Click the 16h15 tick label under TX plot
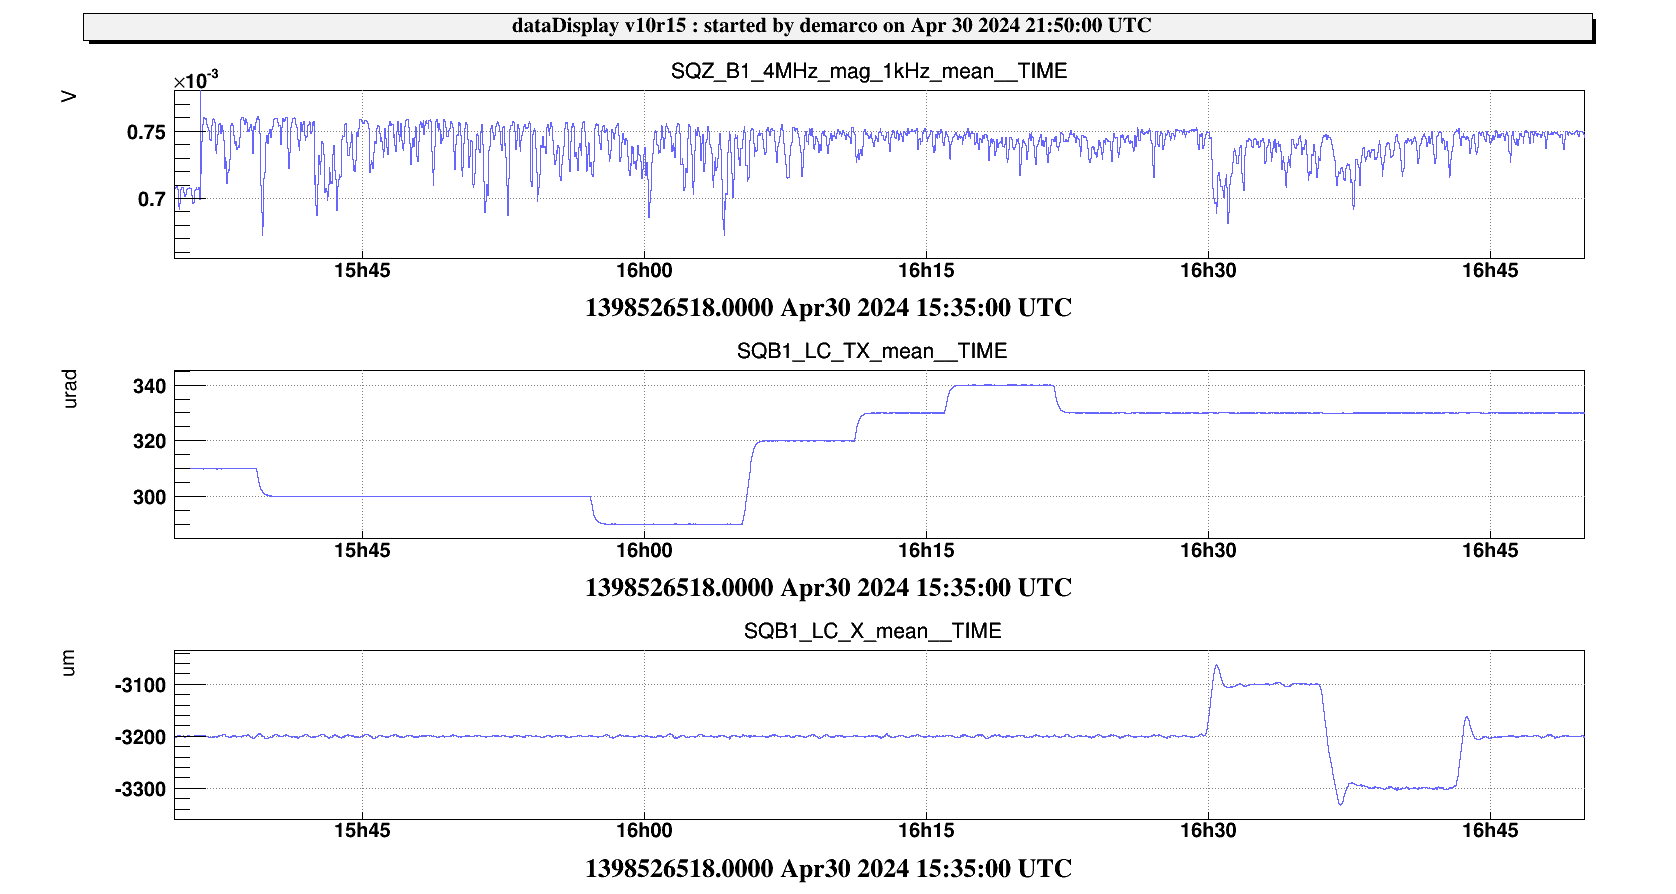 (926, 551)
